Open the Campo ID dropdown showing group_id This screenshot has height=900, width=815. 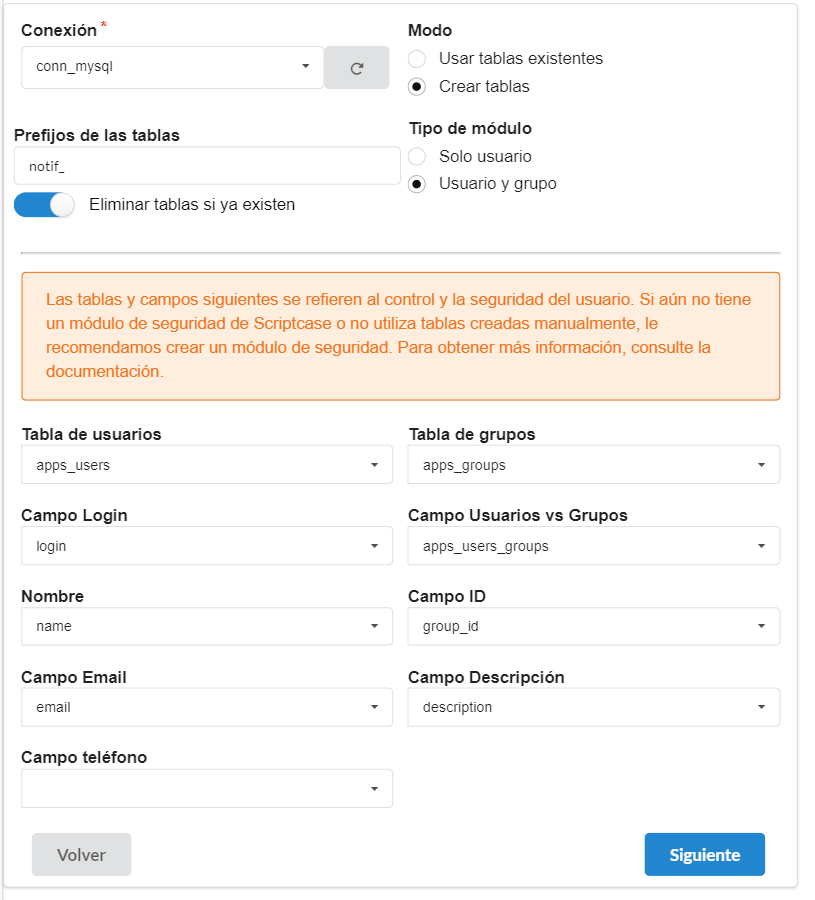593,626
